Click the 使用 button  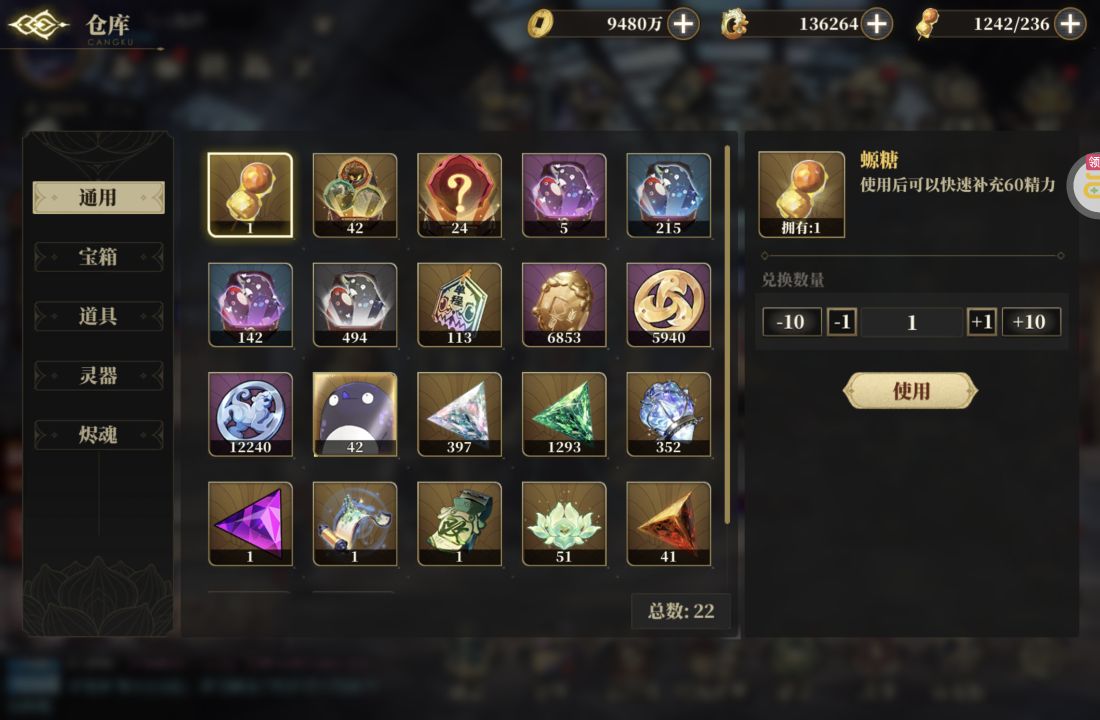911,391
